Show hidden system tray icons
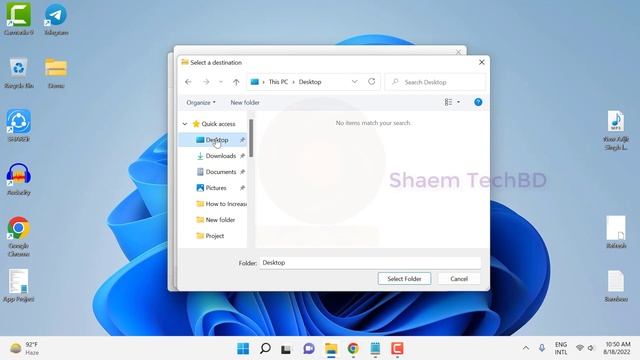Screen dimensions: 640x360 click(x=526, y=348)
